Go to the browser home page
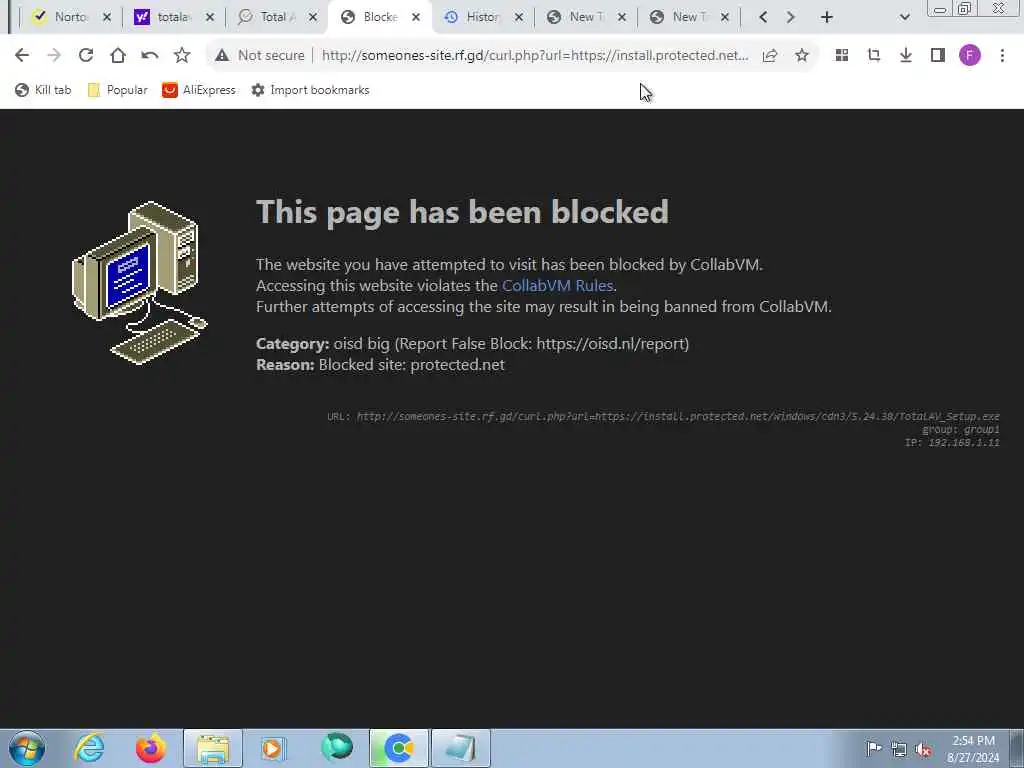1024x768 pixels. (x=118, y=56)
